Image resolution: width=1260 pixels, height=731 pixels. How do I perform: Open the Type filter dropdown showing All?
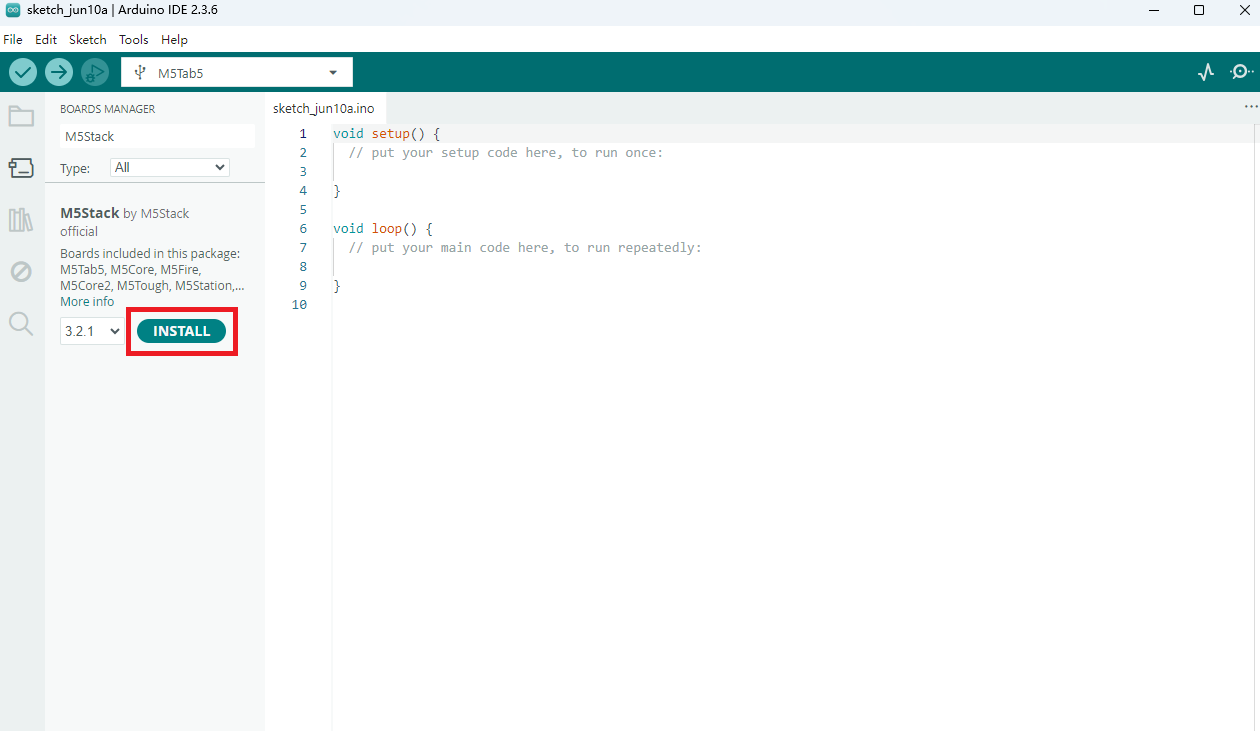click(x=170, y=168)
